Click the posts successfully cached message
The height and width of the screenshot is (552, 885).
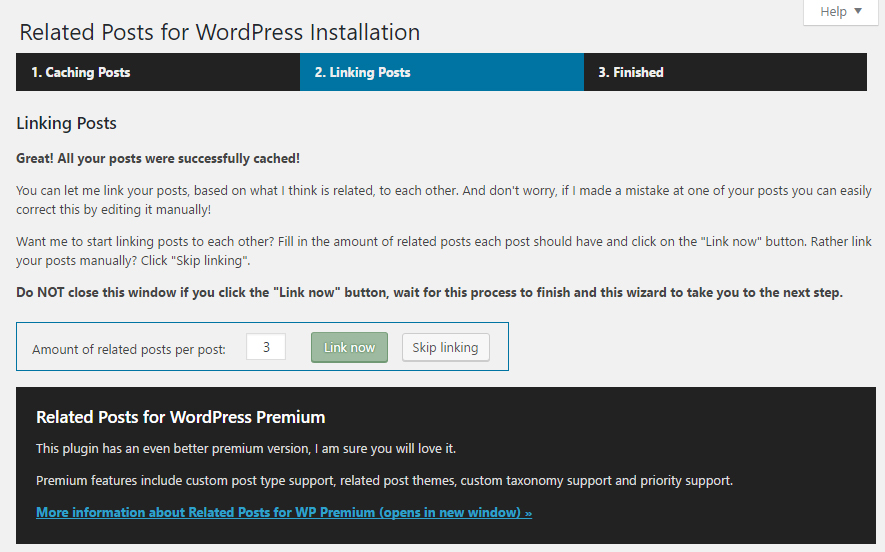[158, 159]
